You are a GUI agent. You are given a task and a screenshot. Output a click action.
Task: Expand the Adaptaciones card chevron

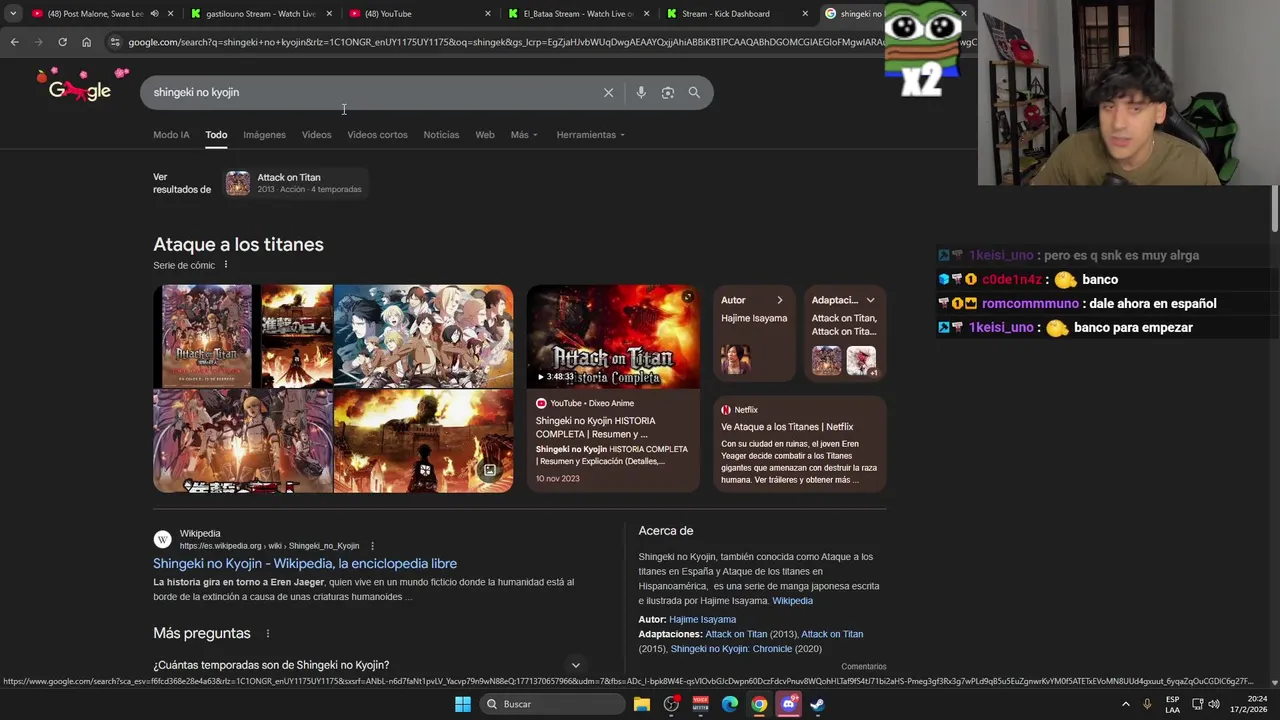[x=870, y=300]
